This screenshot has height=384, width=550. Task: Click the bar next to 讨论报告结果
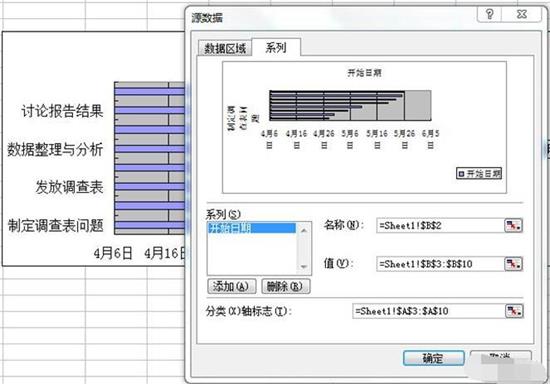point(150,111)
